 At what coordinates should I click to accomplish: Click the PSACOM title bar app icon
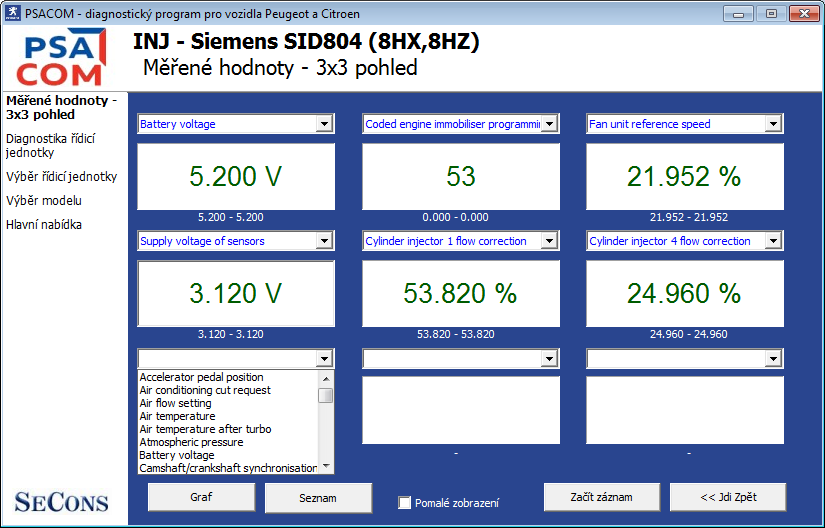[14, 14]
